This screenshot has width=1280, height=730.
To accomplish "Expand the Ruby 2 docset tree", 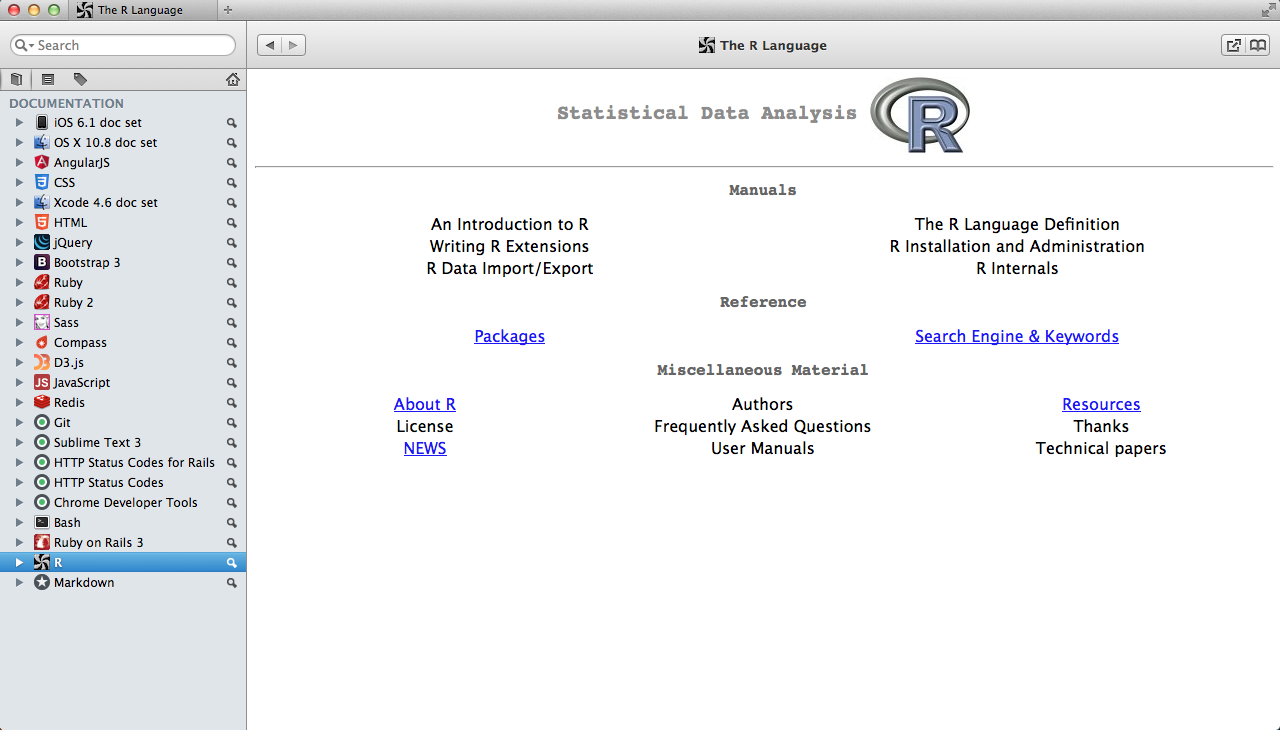I will coord(18,302).
